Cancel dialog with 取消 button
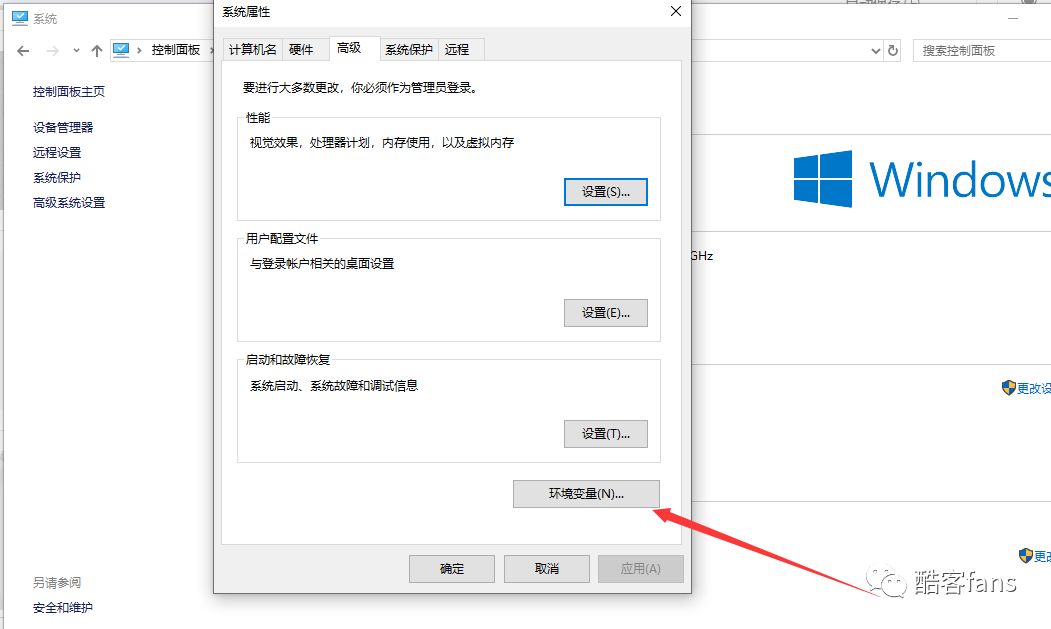1051x629 pixels. click(x=547, y=569)
